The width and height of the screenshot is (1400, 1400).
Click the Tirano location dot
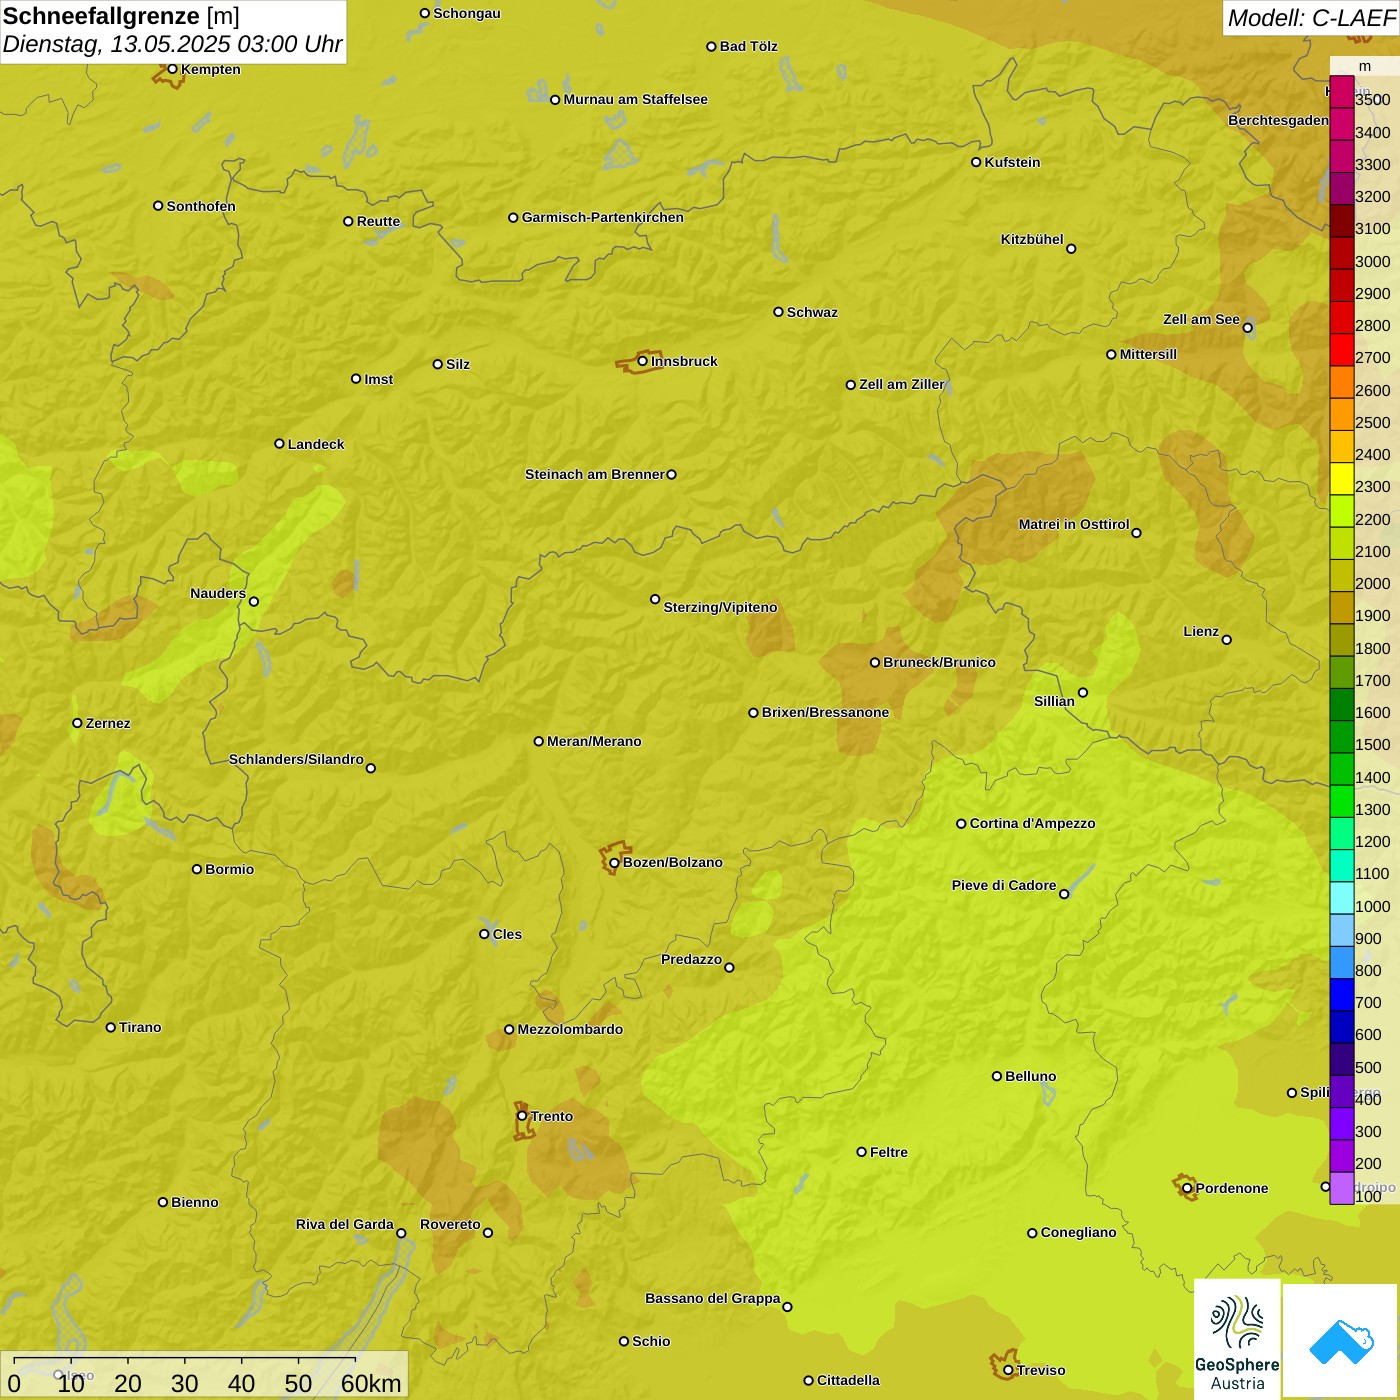(110, 1027)
